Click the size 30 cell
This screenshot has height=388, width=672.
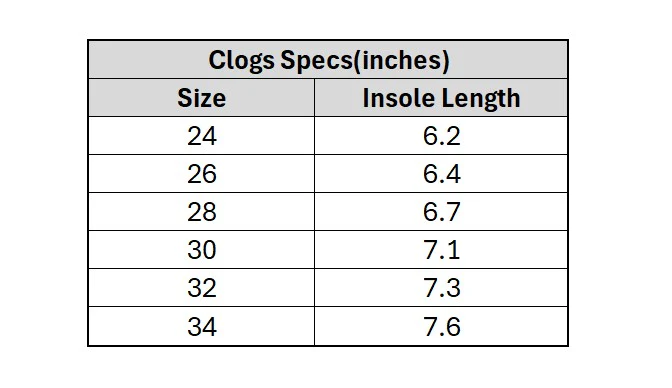coord(201,250)
